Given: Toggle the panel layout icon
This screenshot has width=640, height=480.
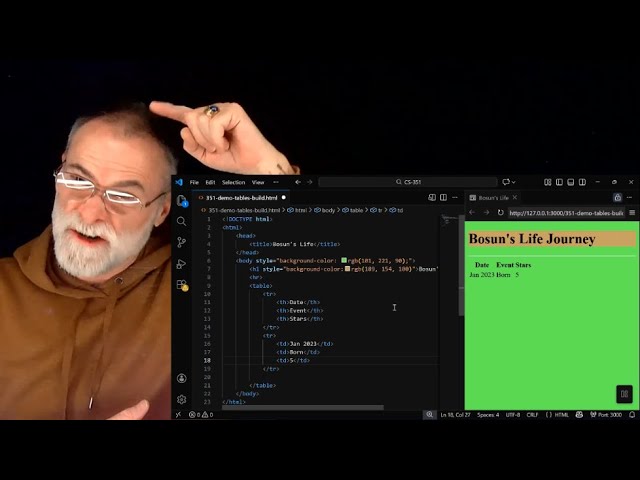Looking at the screenshot, I should point(571,182).
